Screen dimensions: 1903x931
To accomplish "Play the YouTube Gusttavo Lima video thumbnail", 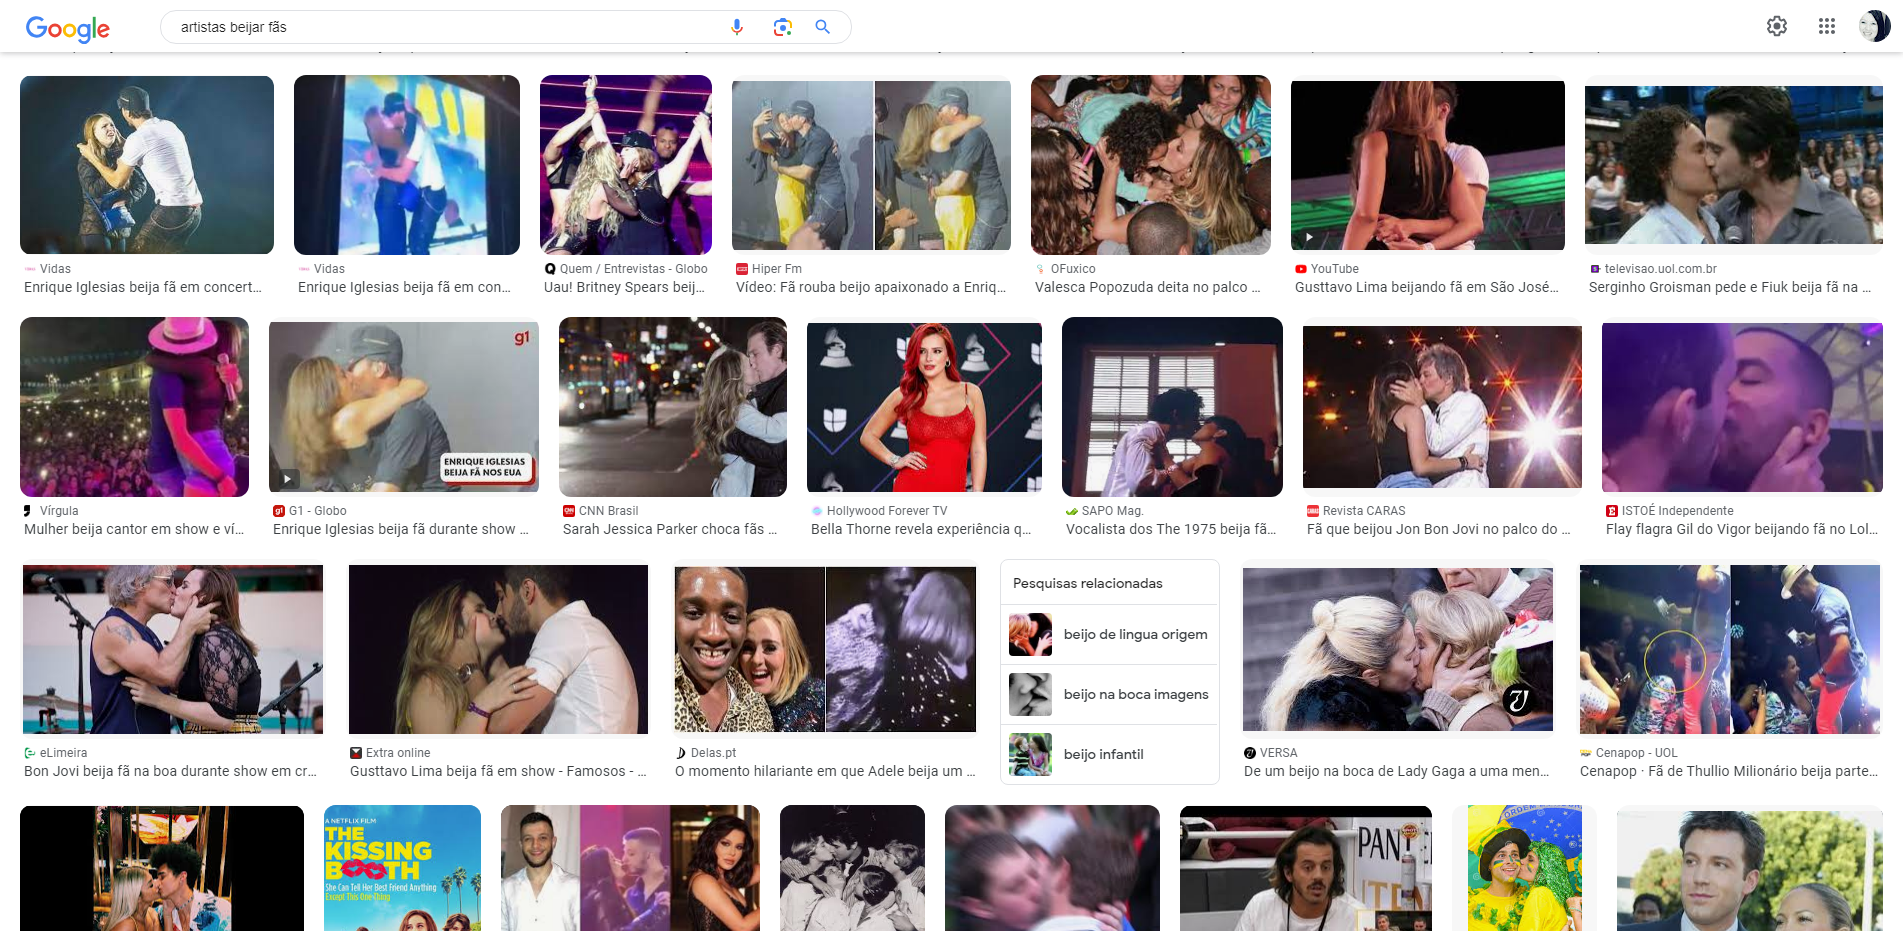I will point(1427,165).
